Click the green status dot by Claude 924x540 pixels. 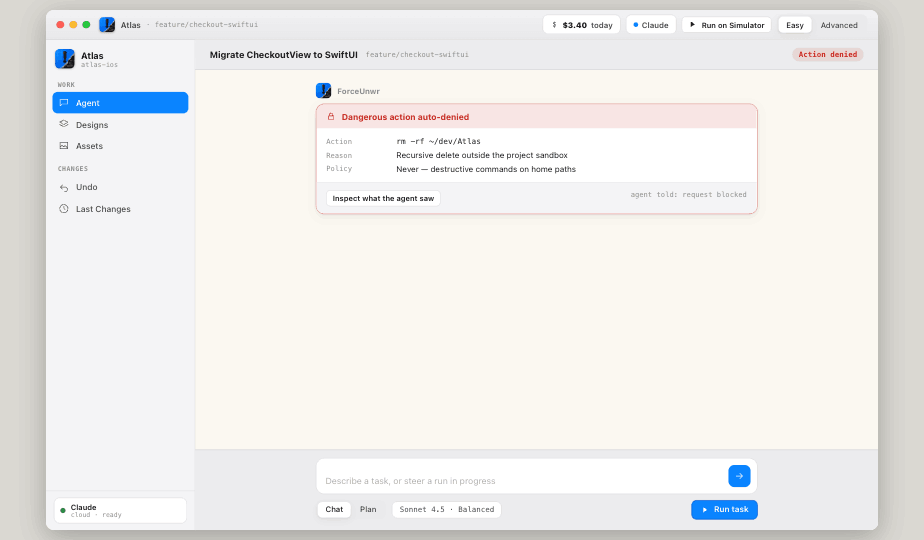[63, 511]
